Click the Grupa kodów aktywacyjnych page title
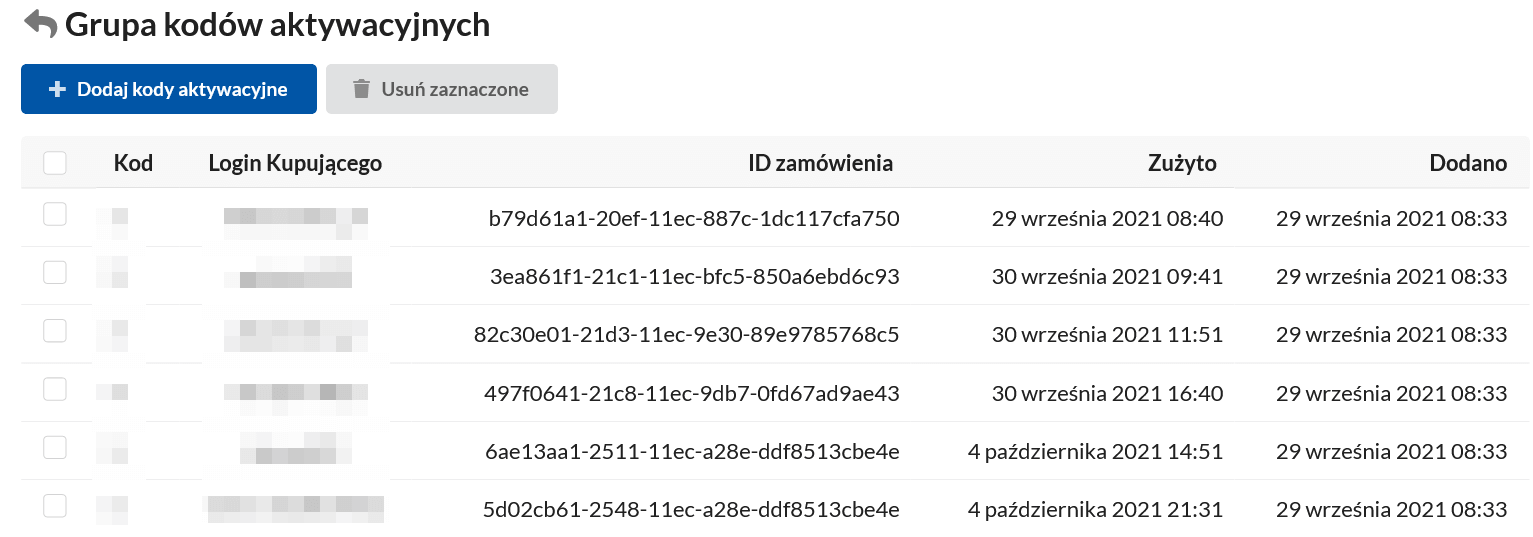1533x537 pixels. pyautogui.click(x=277, y=25)
